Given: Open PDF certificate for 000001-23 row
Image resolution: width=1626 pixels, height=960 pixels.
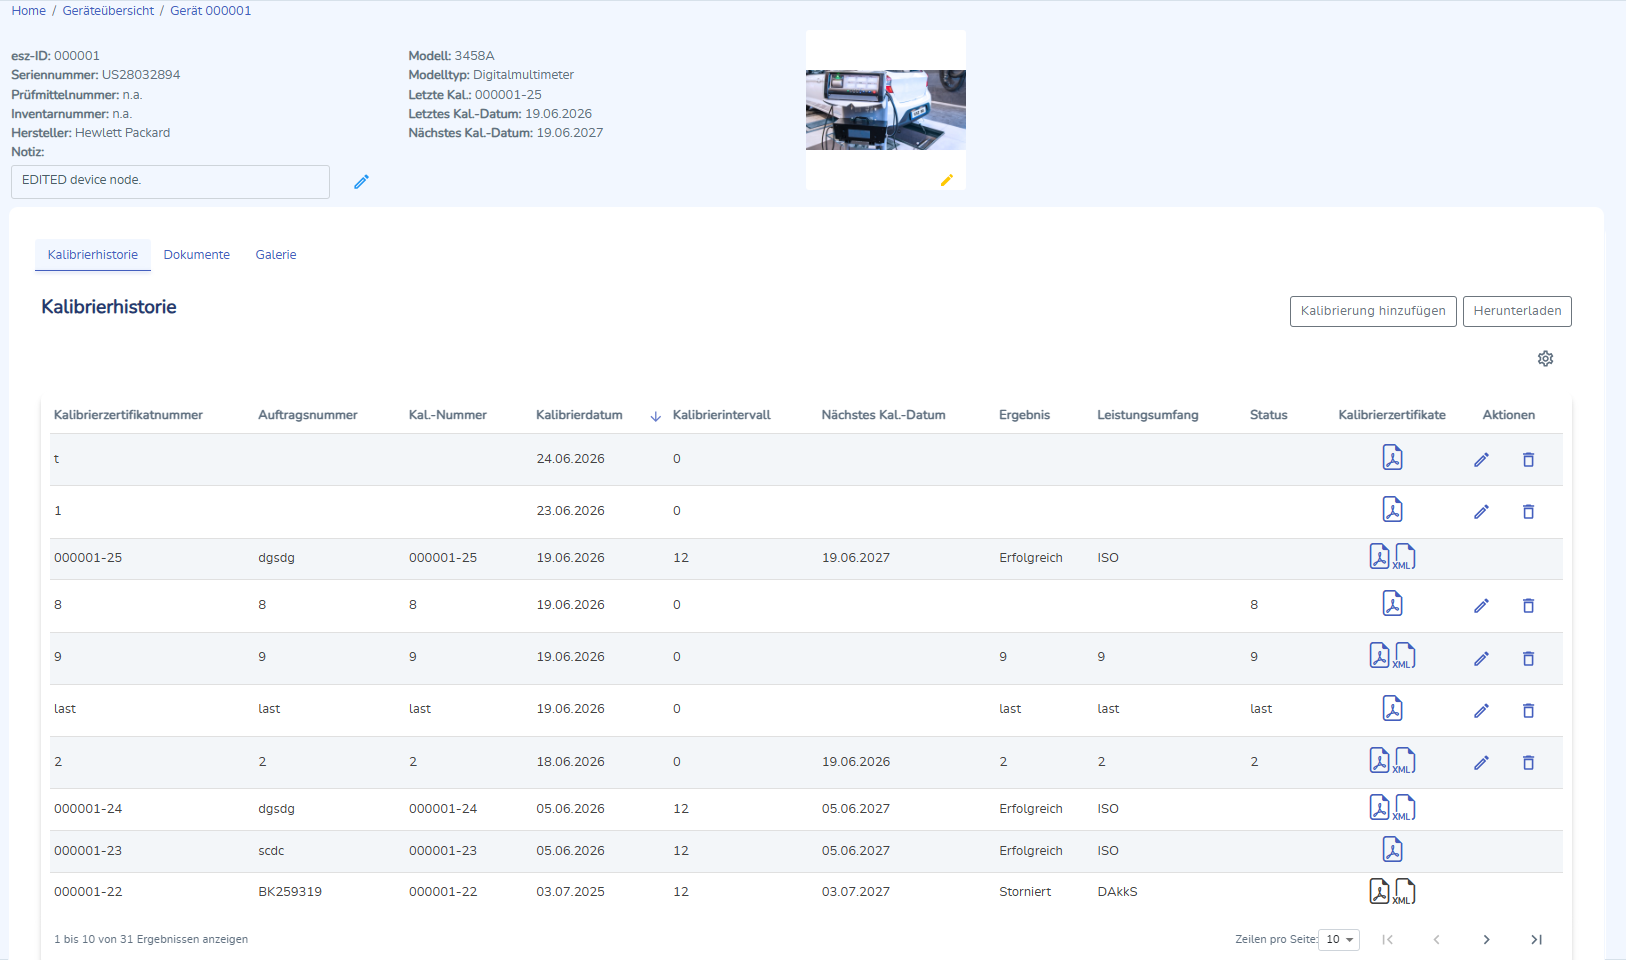Looking at the screenshot, I should pos(1392,850).
